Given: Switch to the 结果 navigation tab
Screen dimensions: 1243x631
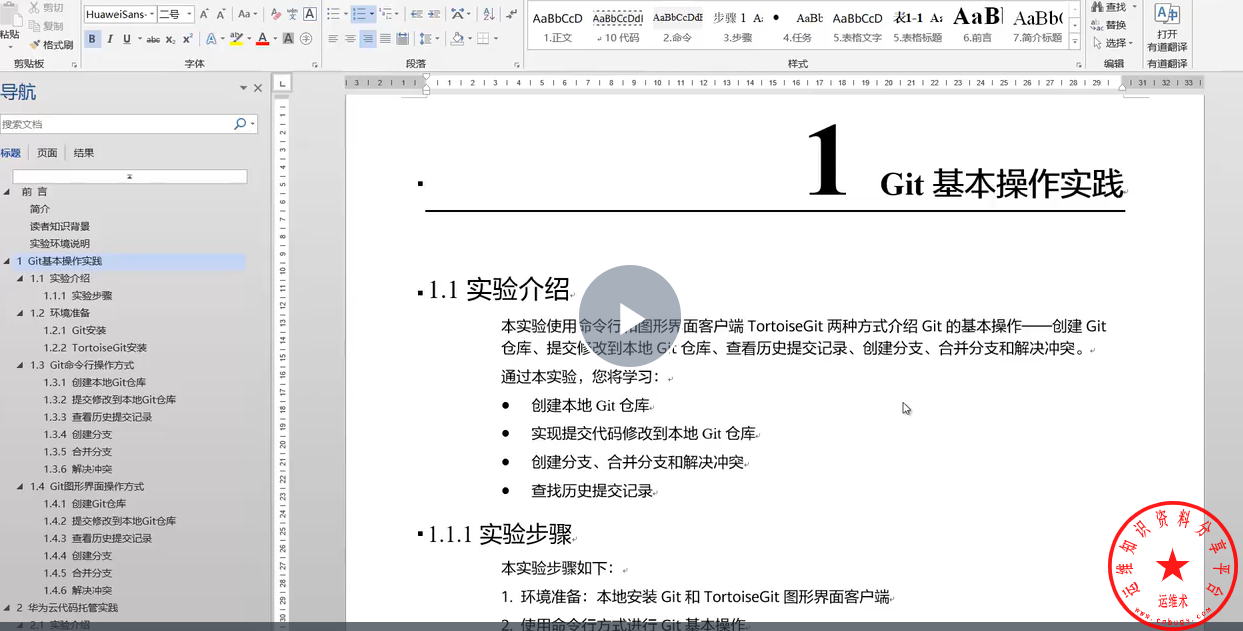Looking at the screenshot, I should (84, 153).
